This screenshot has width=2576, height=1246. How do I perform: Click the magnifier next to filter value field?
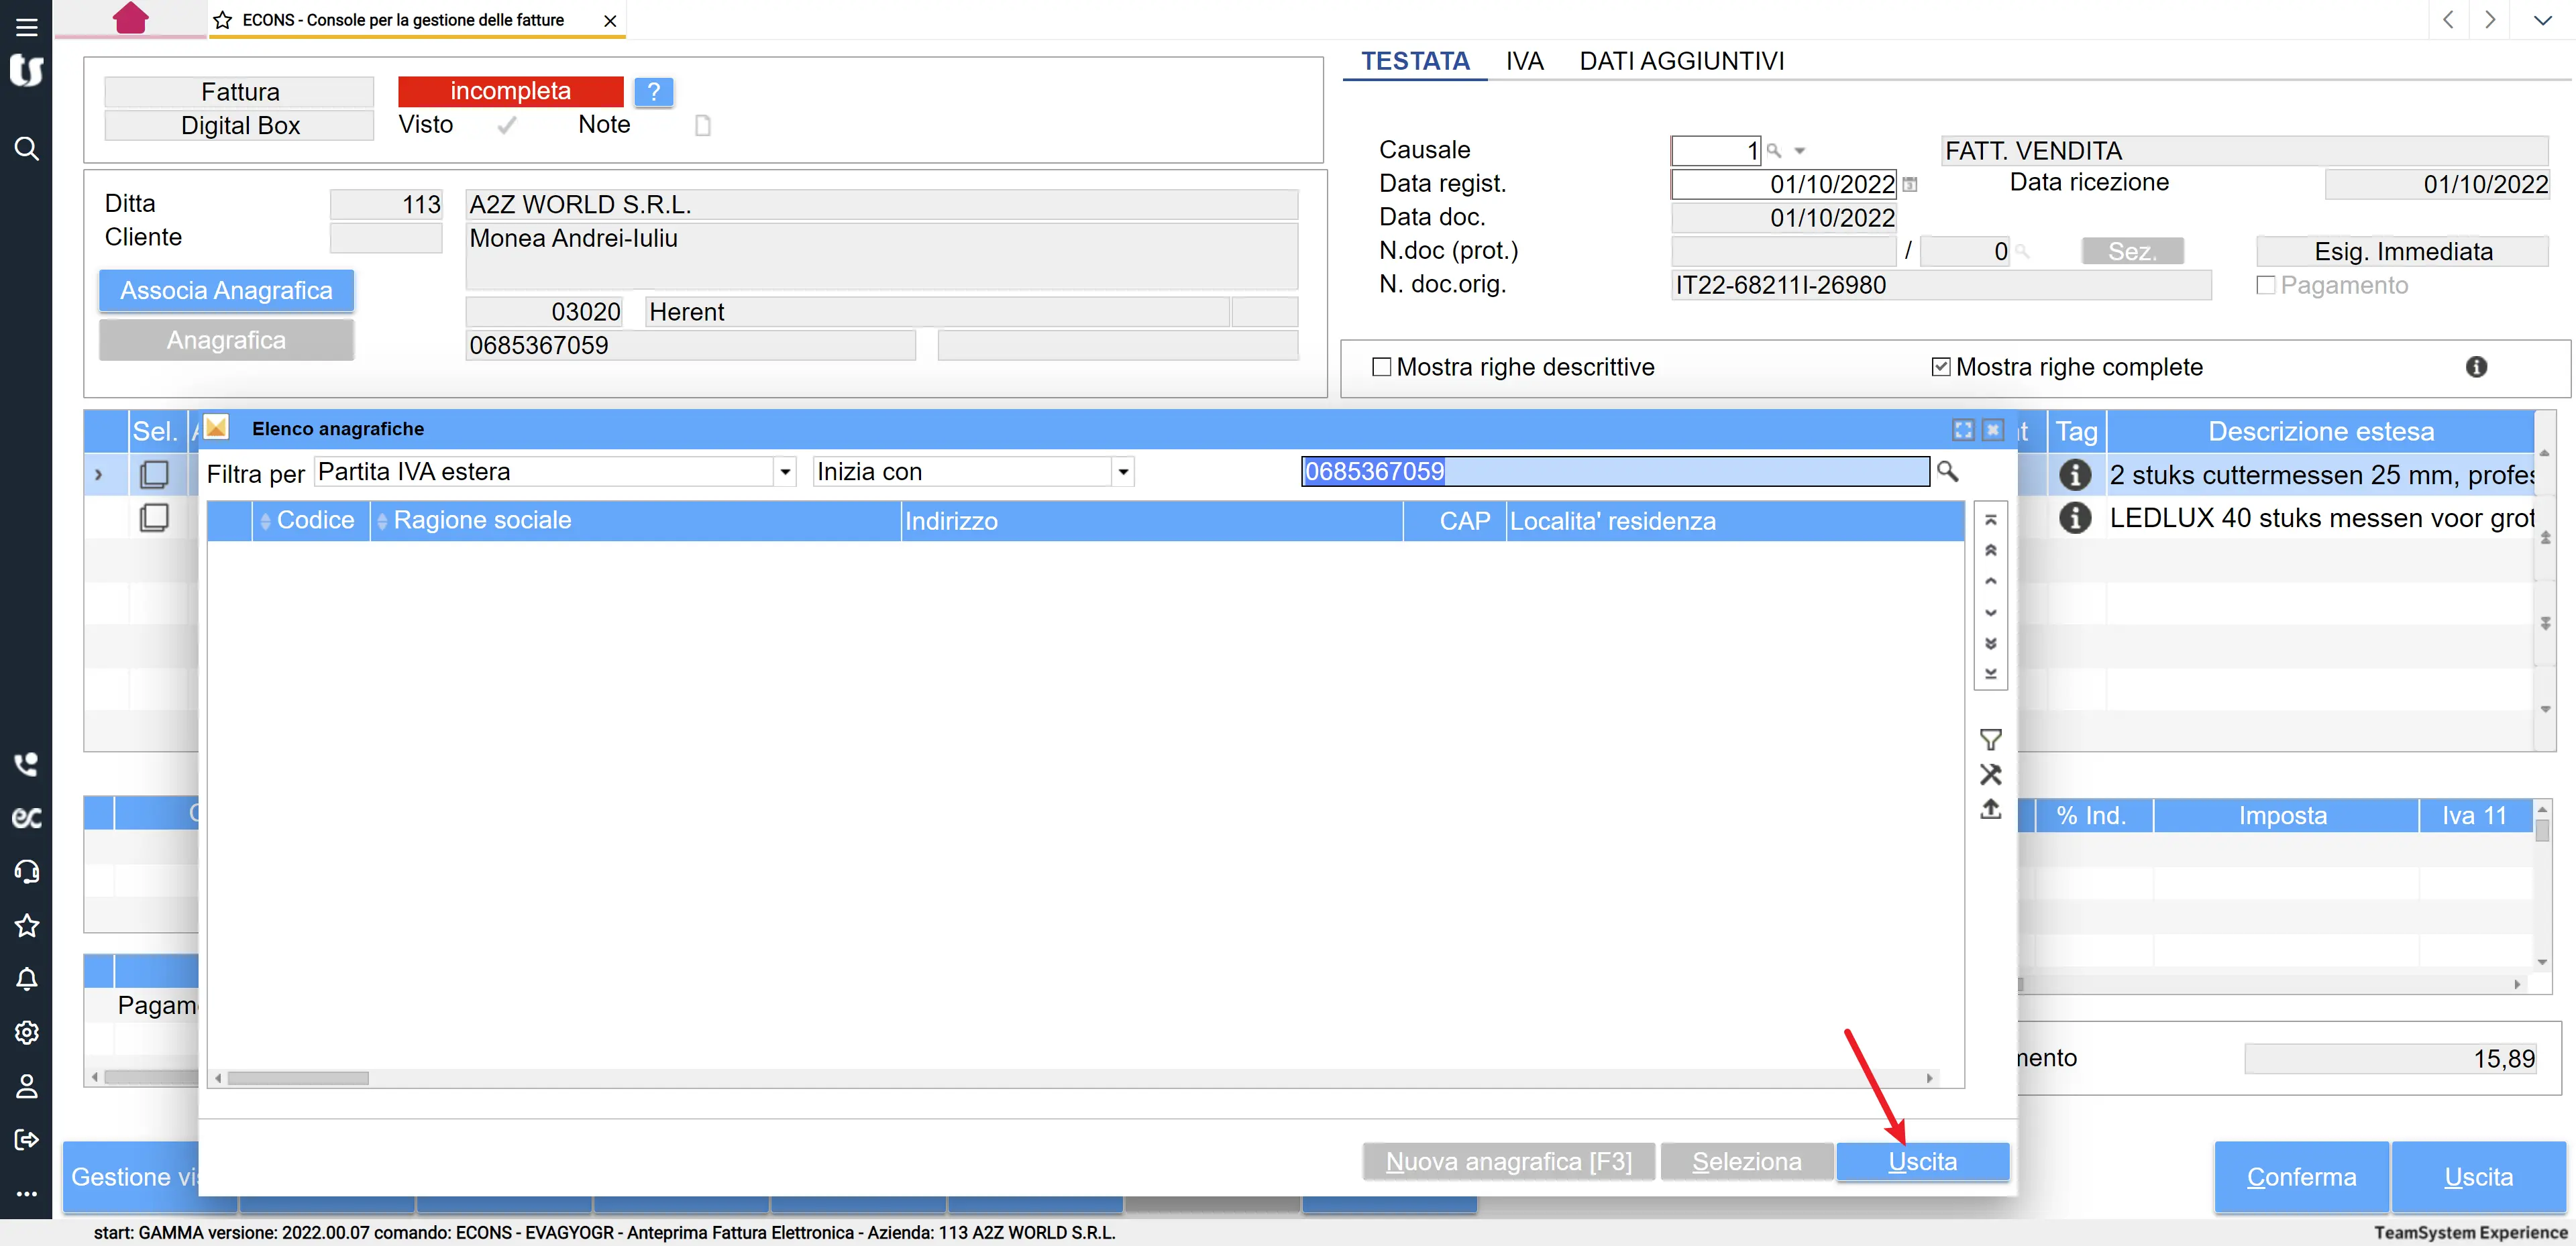pos(1947,471)
